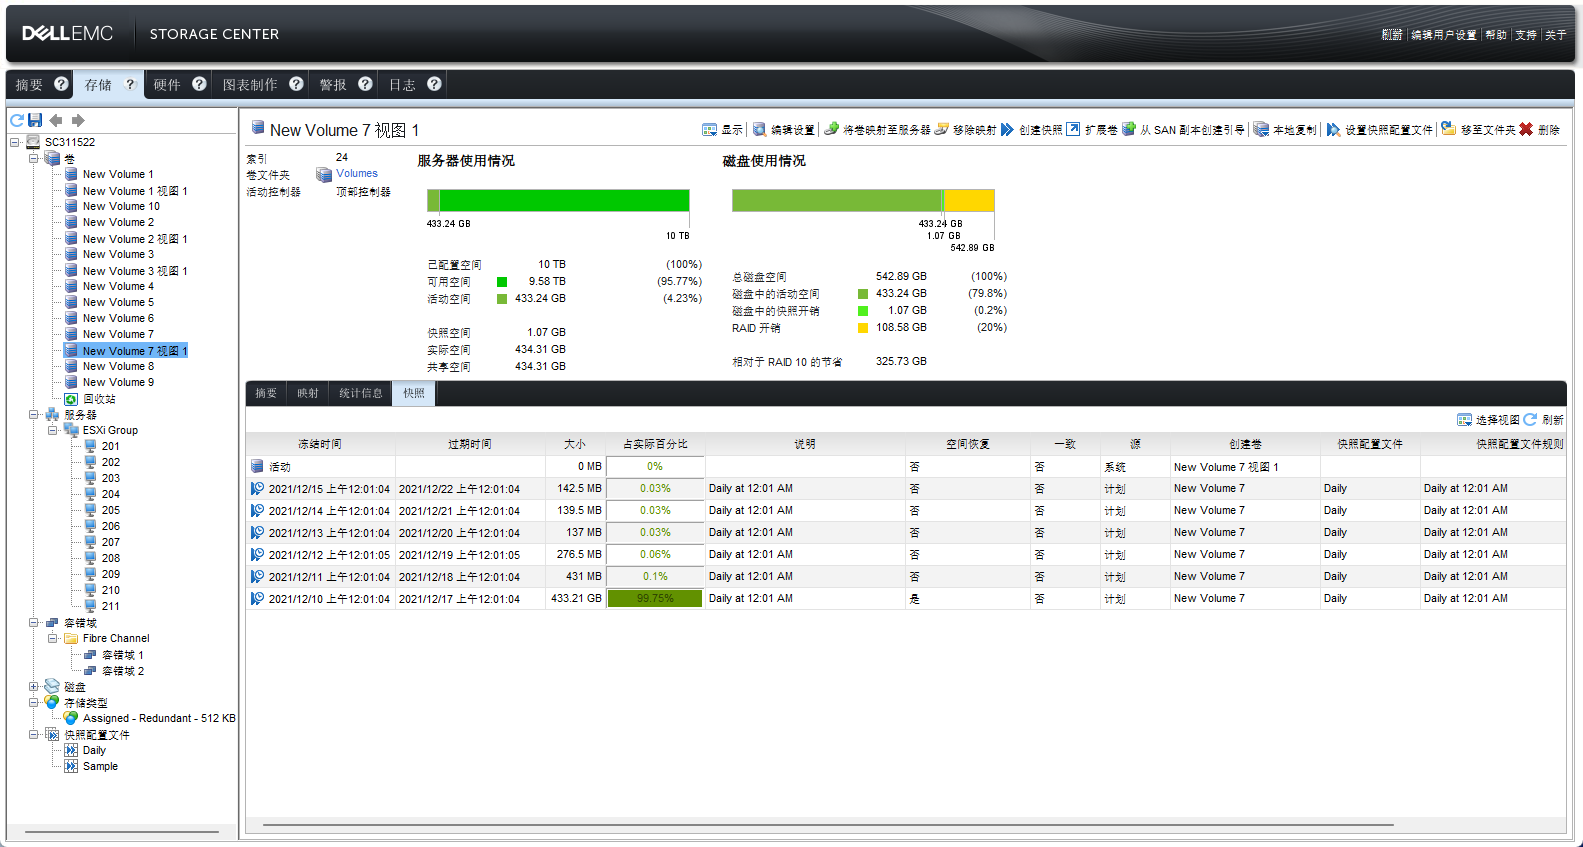Click 创建快照 toolbar button
1583x847 pixels.
point(1031,130)
